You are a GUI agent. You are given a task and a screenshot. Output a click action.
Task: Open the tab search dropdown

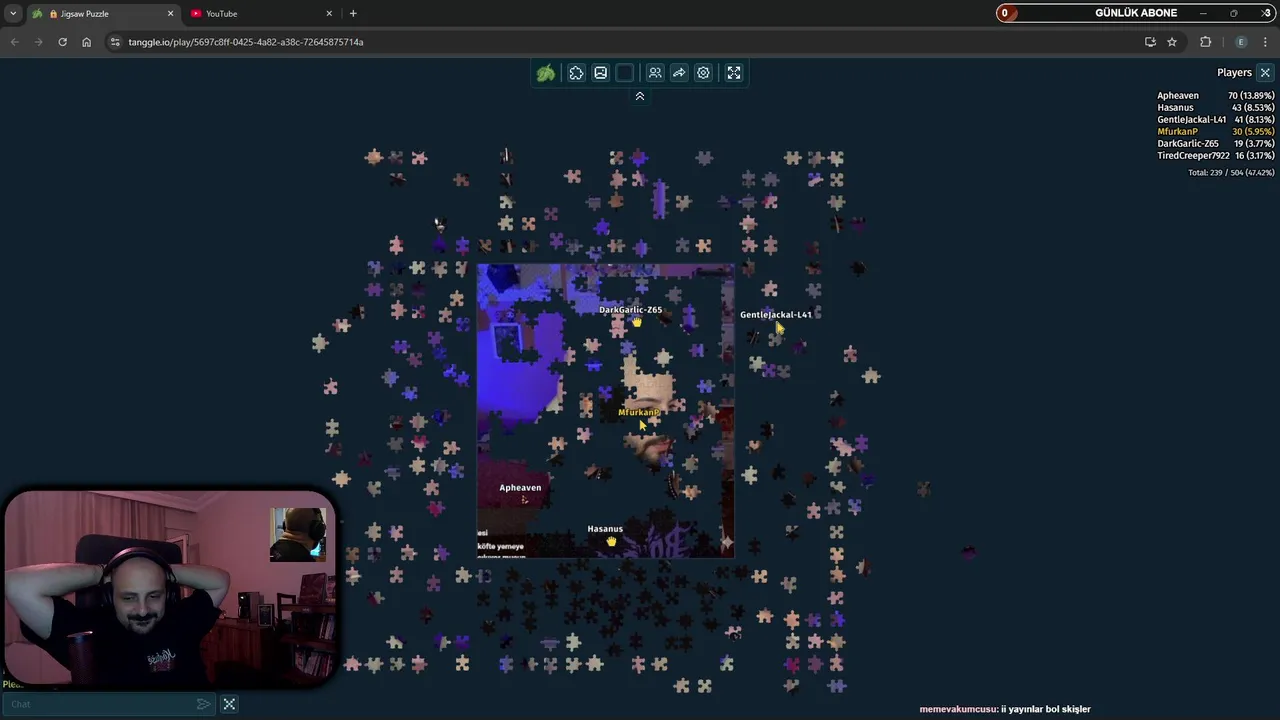coord(12,14)
